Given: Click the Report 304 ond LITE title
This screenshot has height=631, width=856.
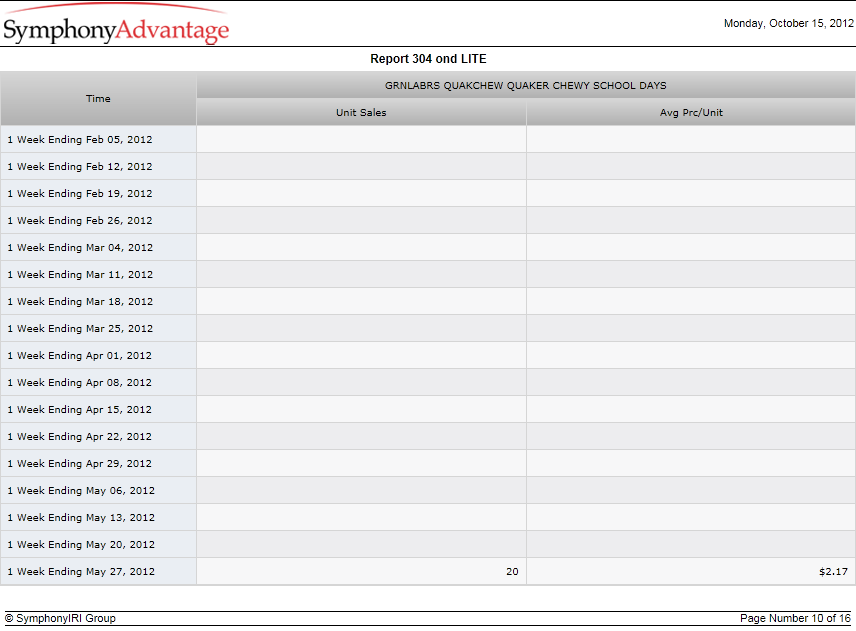Looking at the screenshot, I should coord(428,59).
